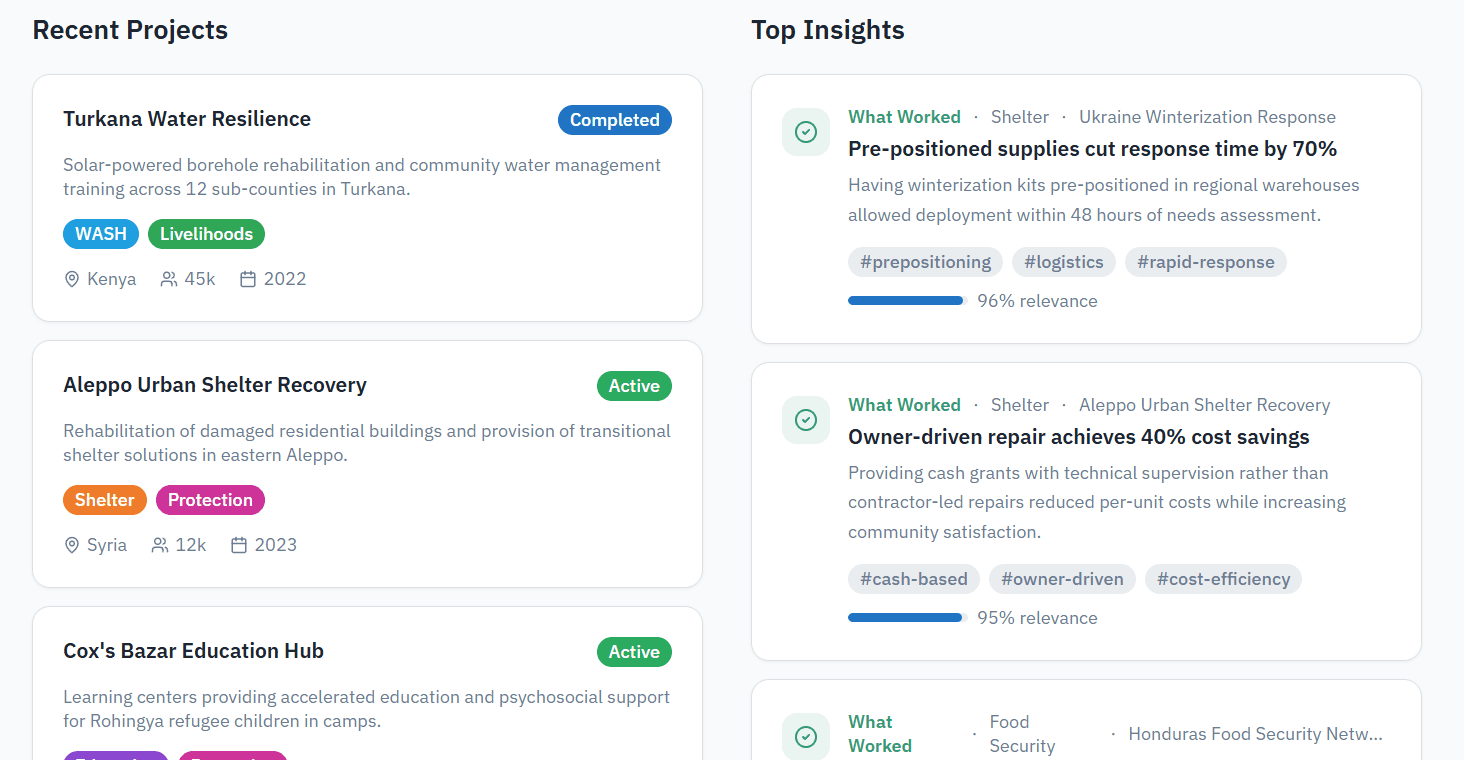
Task: Click the checkmark icon on the owner-driven repair insight
Action: pos(806,420)
